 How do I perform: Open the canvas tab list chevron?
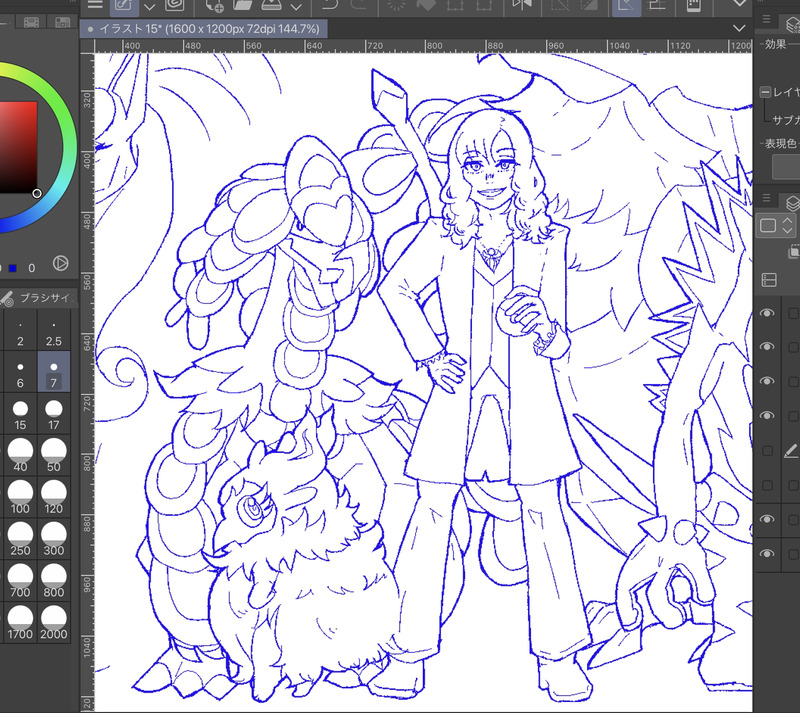[739, 29]
